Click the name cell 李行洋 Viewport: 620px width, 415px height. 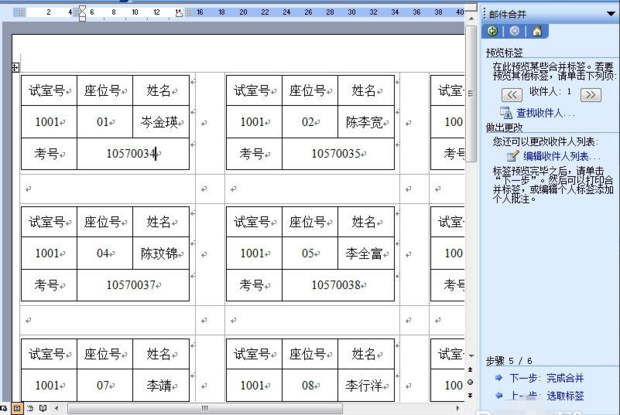click(365, 385)
